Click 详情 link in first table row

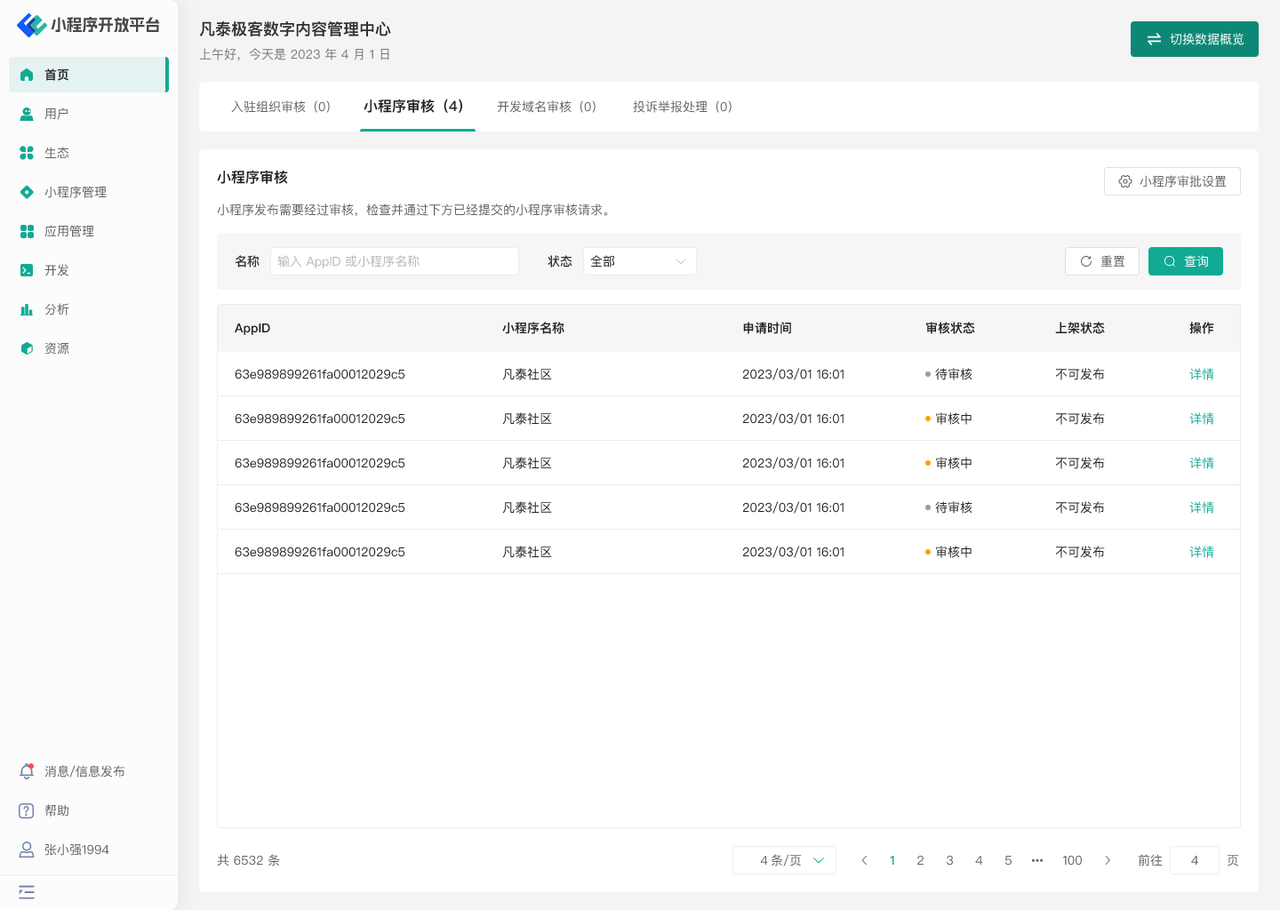tap(1201, 374)
